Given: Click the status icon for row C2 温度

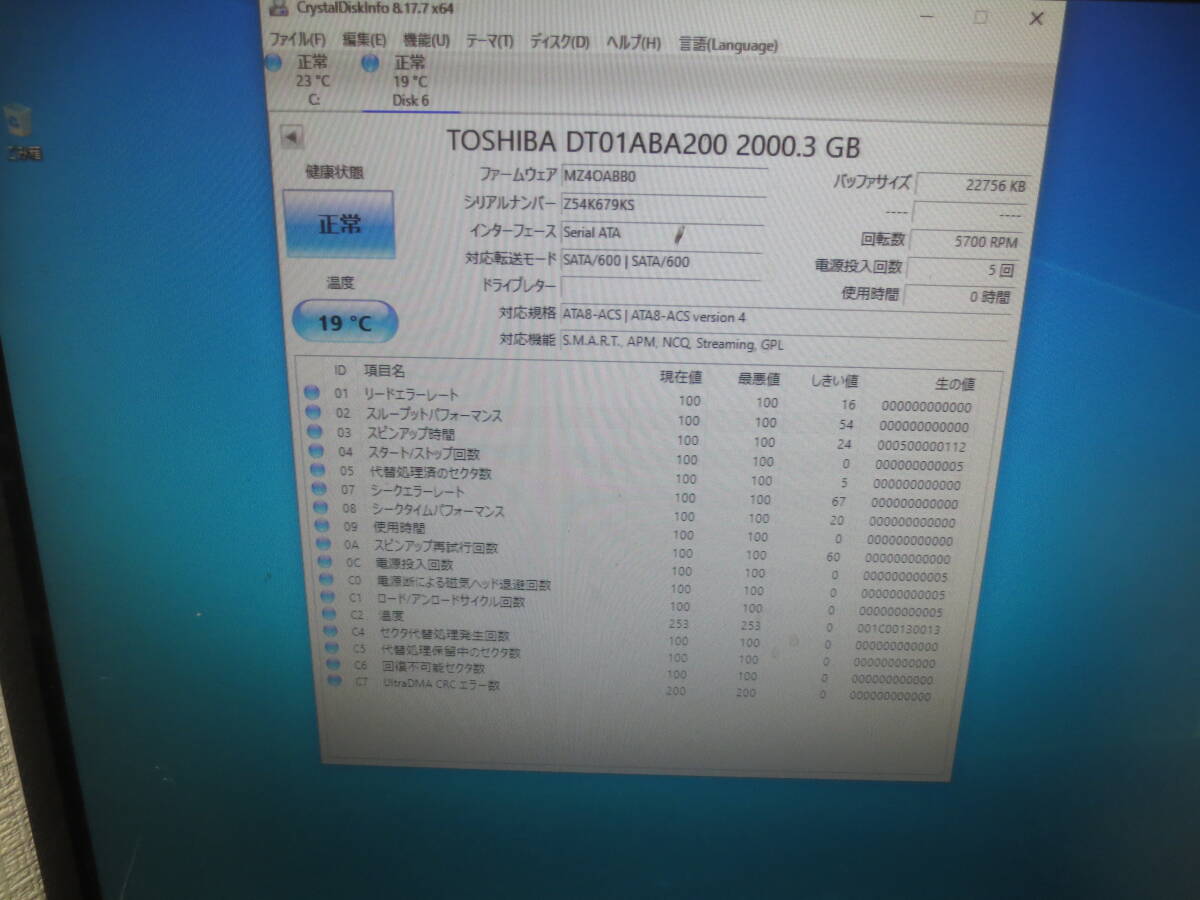Looking at the screenshot, I should click(x=330, y=615).
